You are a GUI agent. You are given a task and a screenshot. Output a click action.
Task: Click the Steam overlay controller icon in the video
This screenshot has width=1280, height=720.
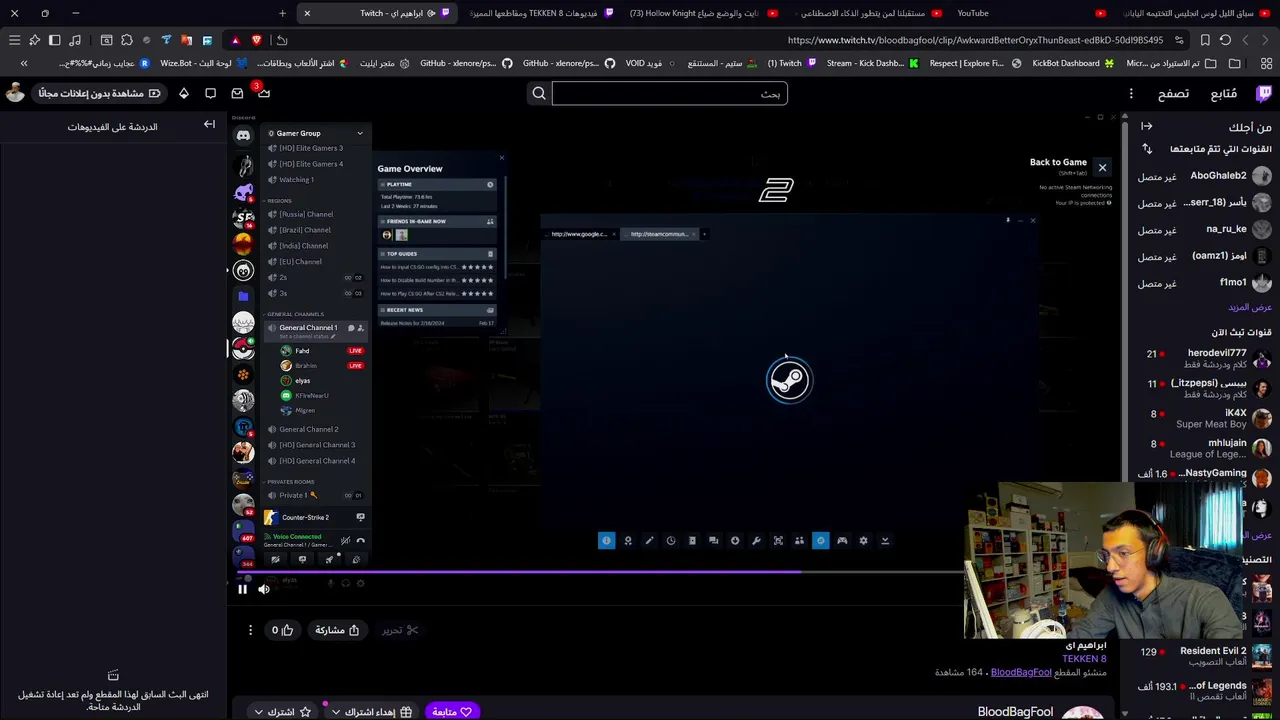(842, 541)
